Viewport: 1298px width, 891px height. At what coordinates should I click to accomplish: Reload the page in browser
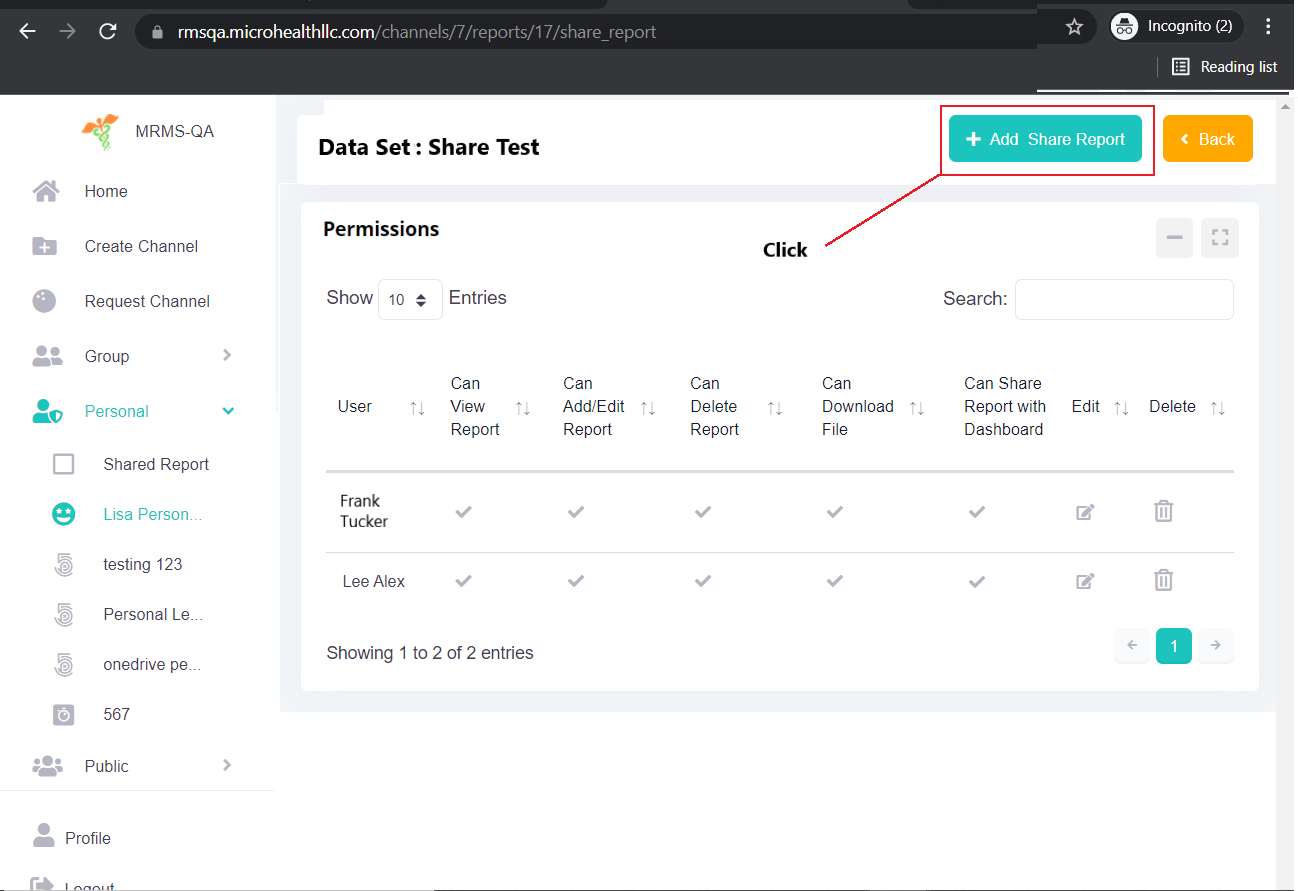(108, 31)
